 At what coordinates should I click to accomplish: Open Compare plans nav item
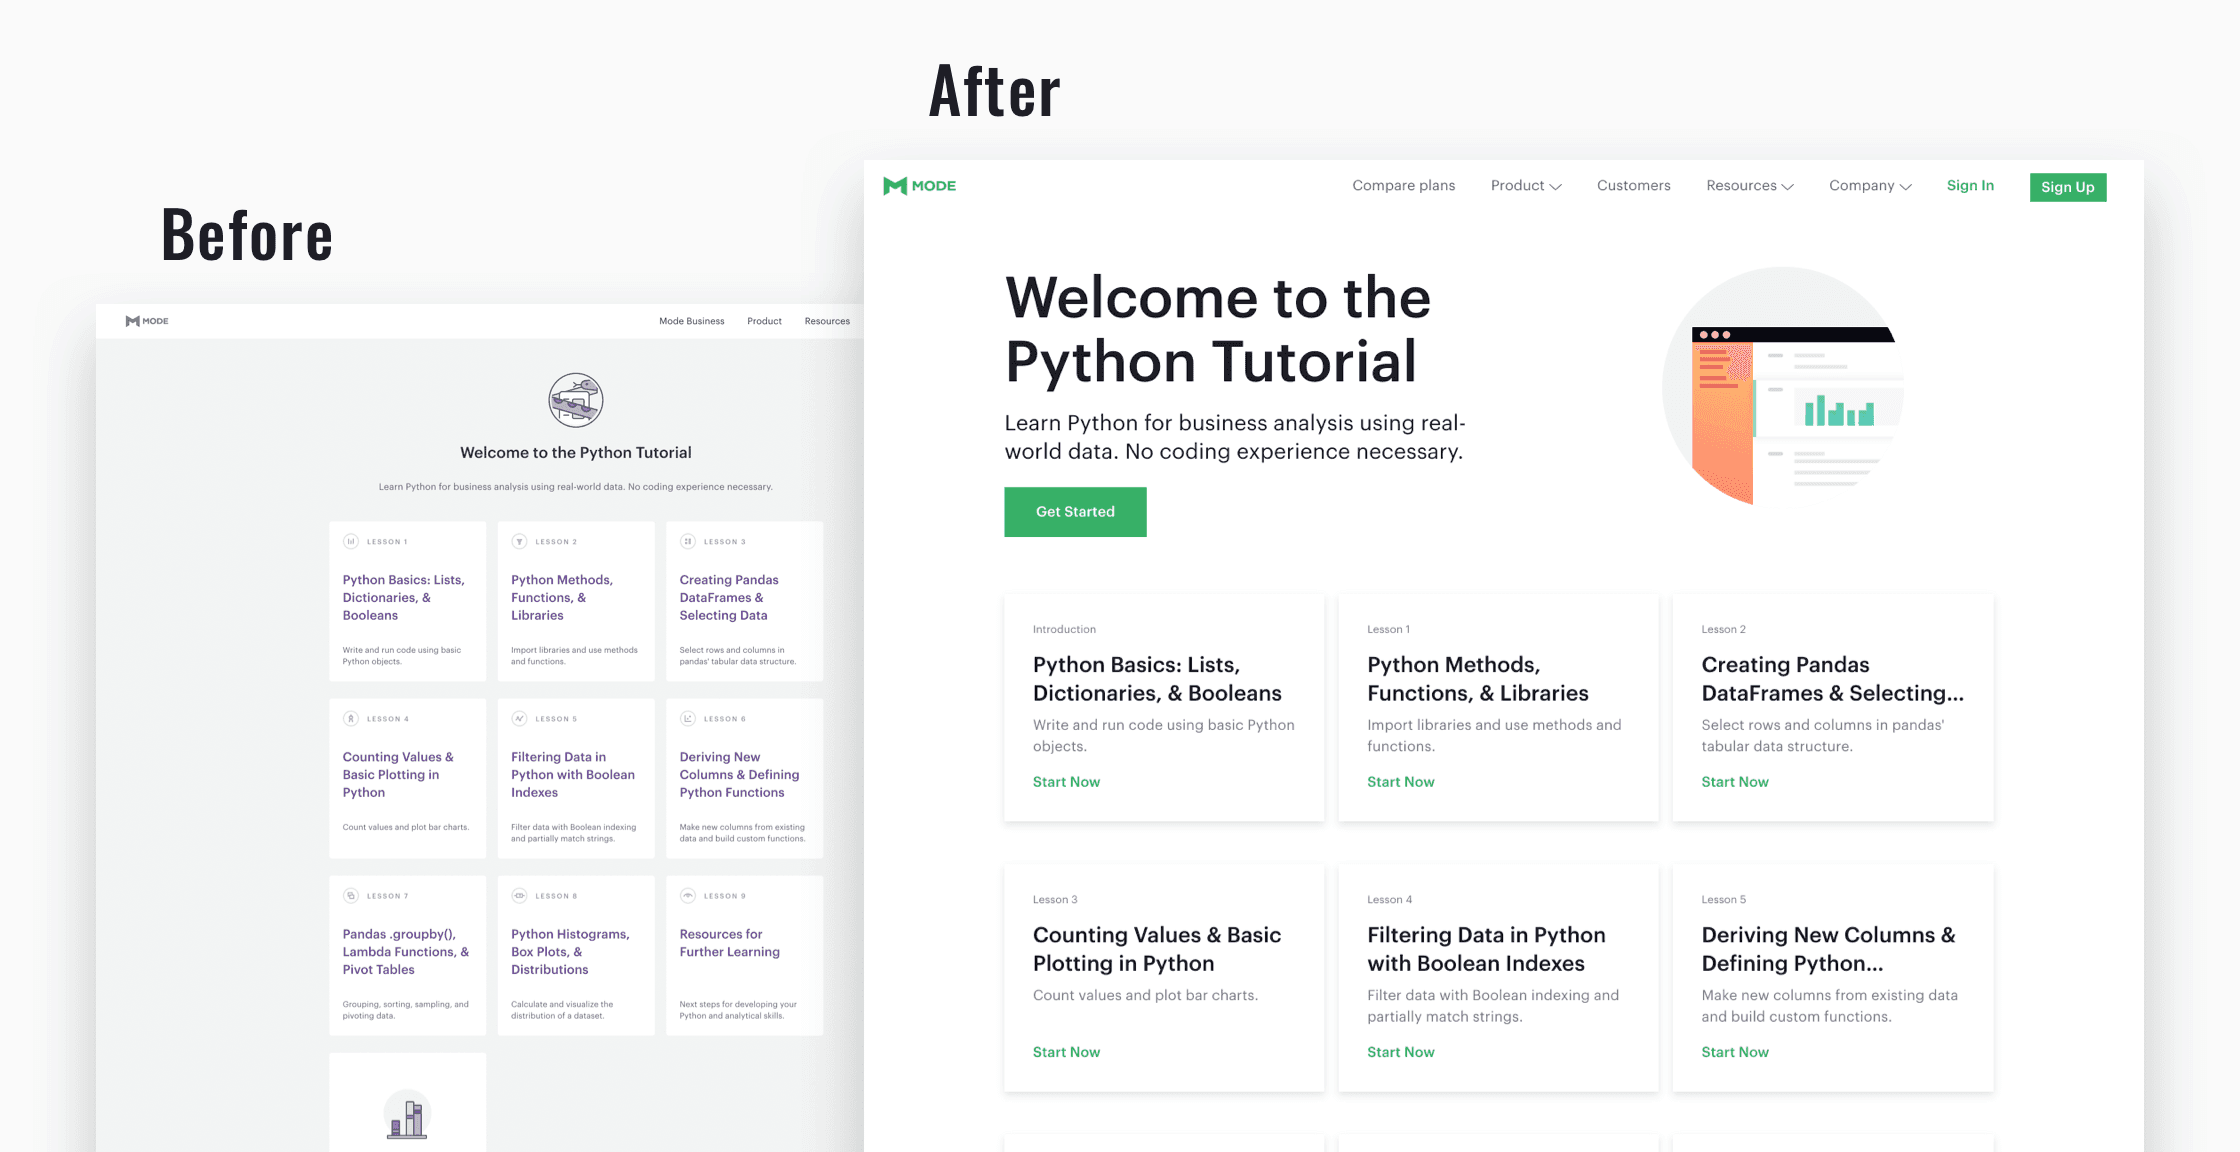(1403, 186)
